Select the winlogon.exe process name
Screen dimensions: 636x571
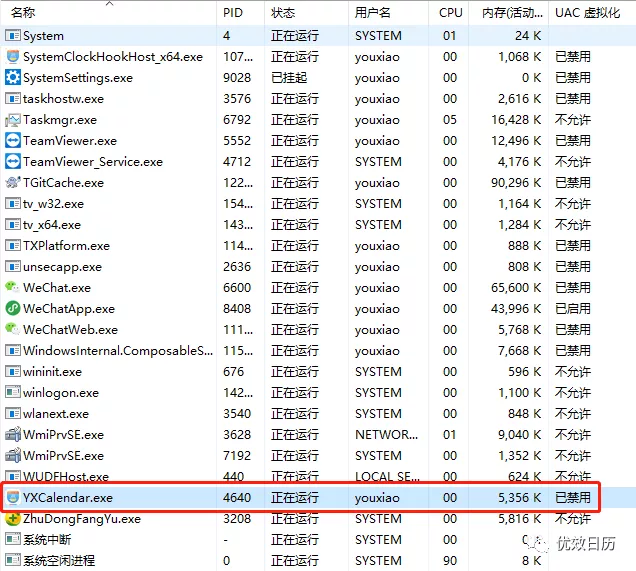[x=61, y=393]
